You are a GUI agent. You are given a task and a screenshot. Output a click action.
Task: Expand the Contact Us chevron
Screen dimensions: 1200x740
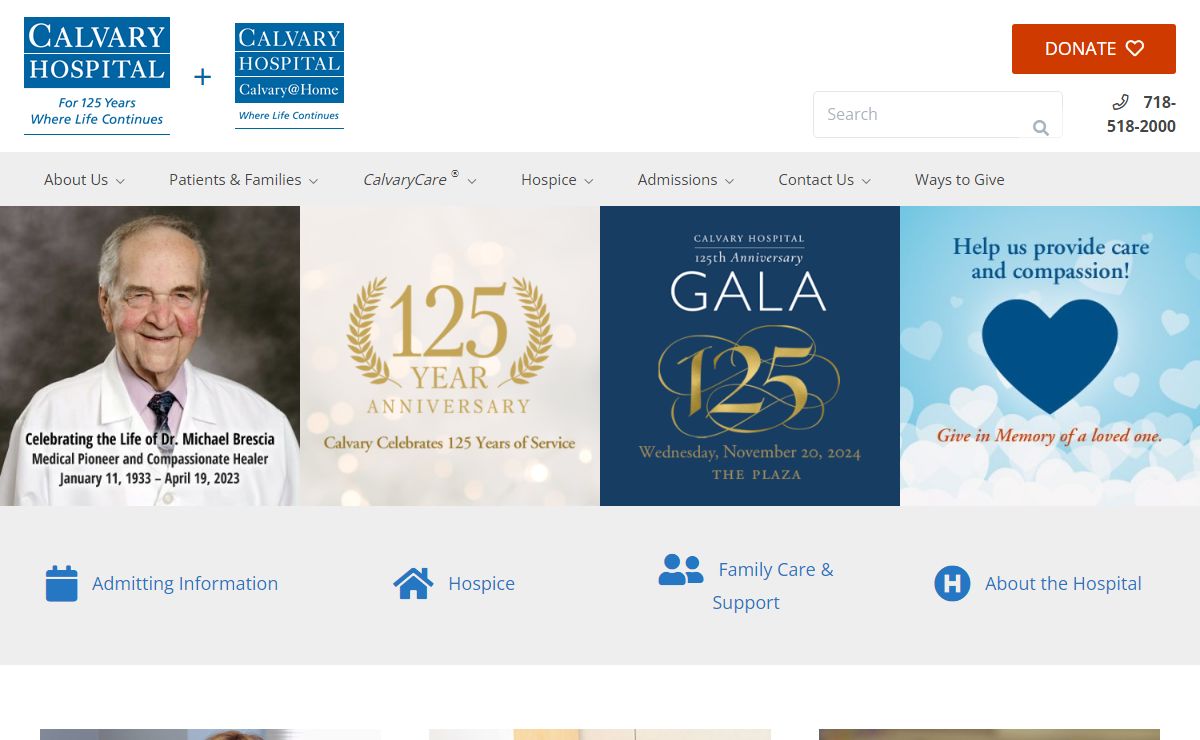(x=866, y=181)
